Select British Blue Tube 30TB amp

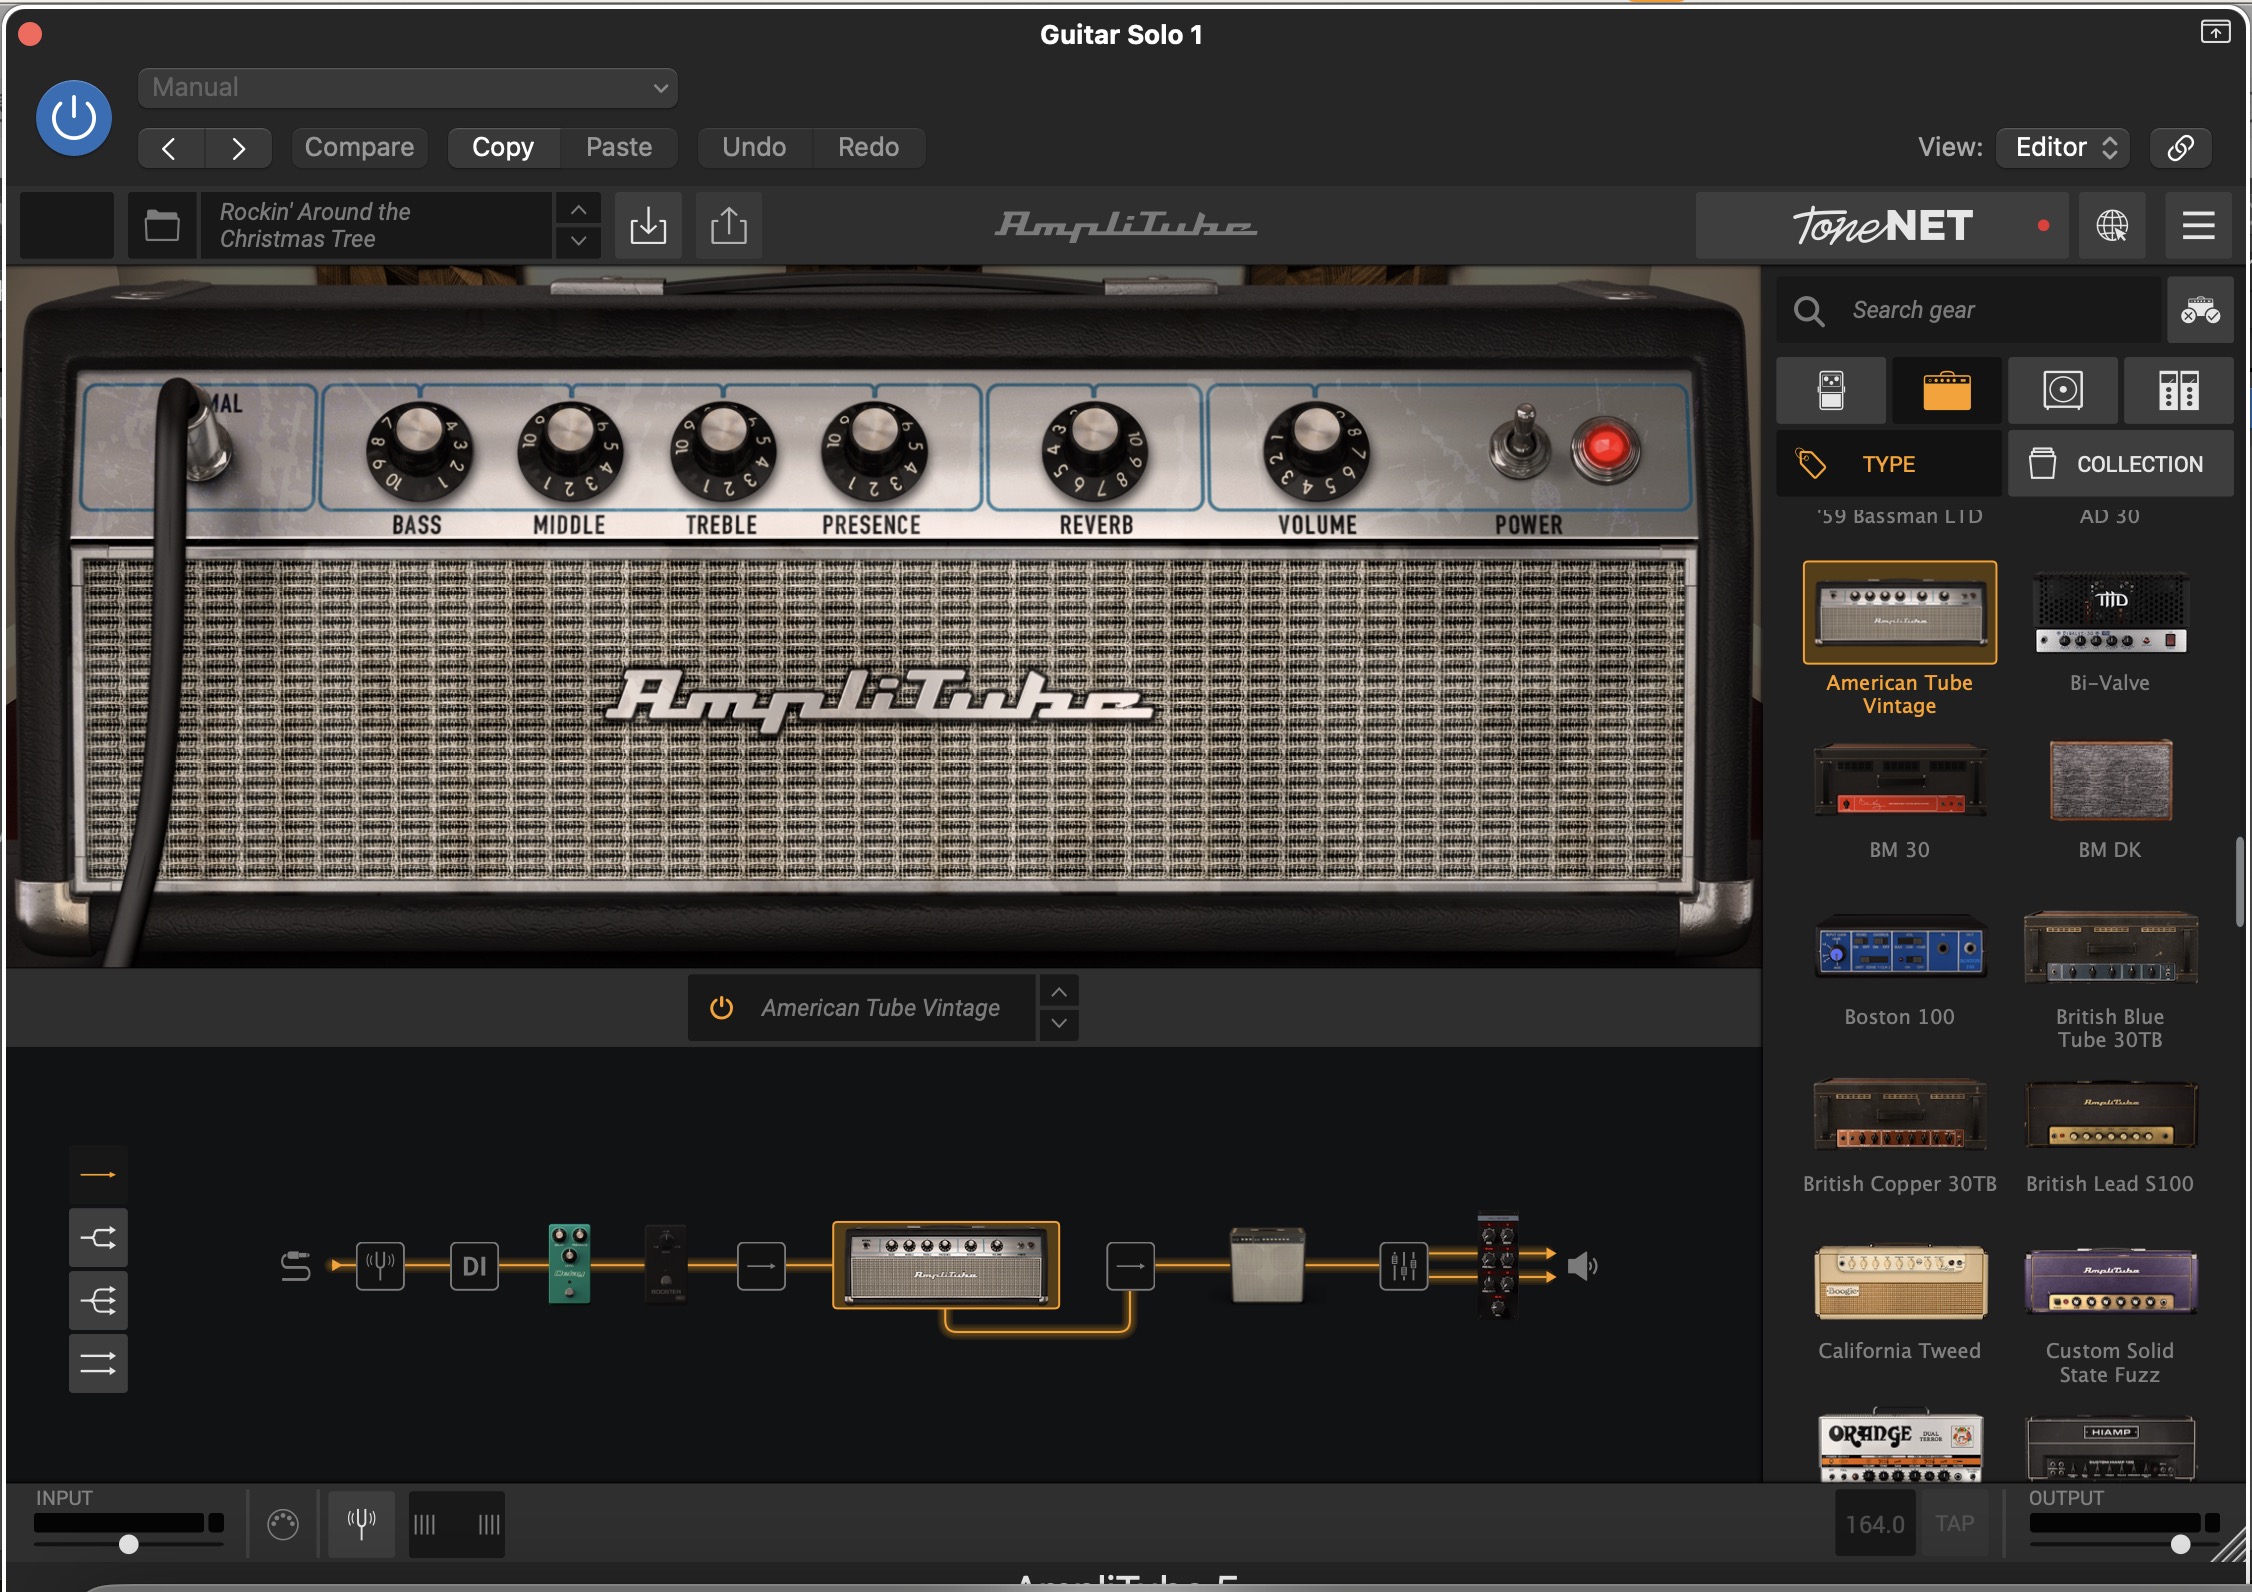[2110, 946]
